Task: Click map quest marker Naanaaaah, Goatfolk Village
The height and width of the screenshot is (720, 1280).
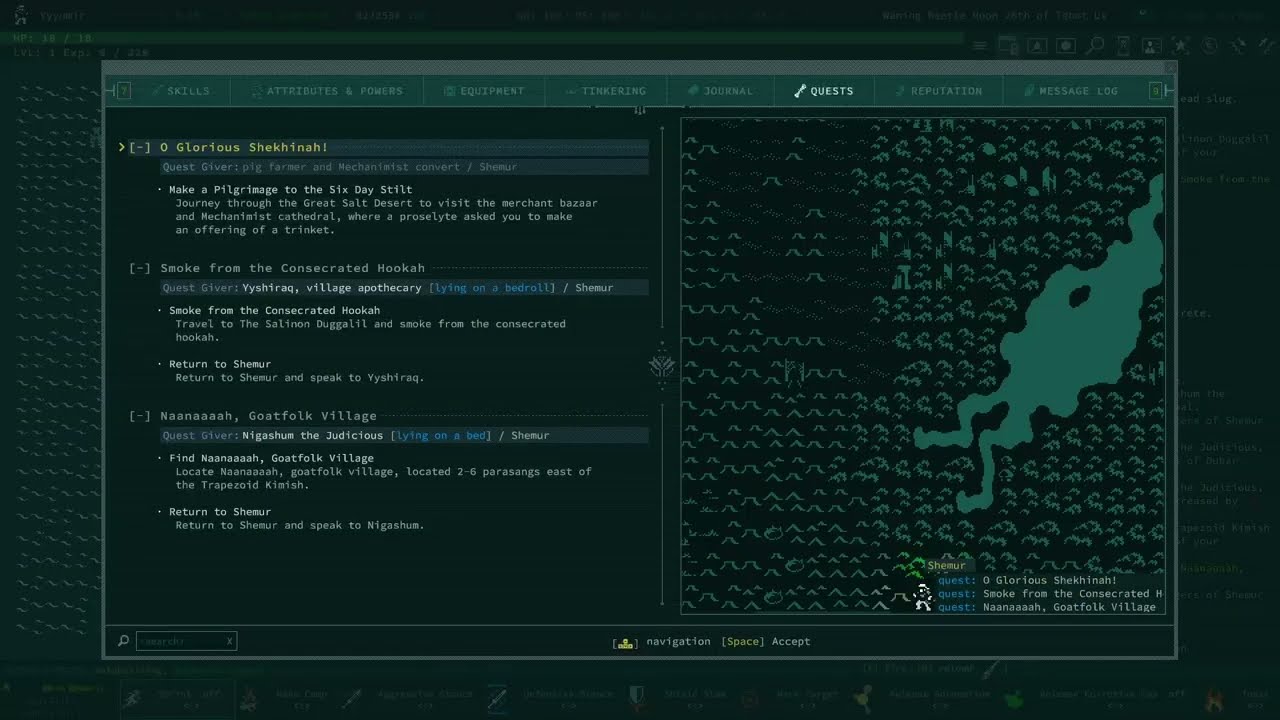Action: [x=1046, y=607]
